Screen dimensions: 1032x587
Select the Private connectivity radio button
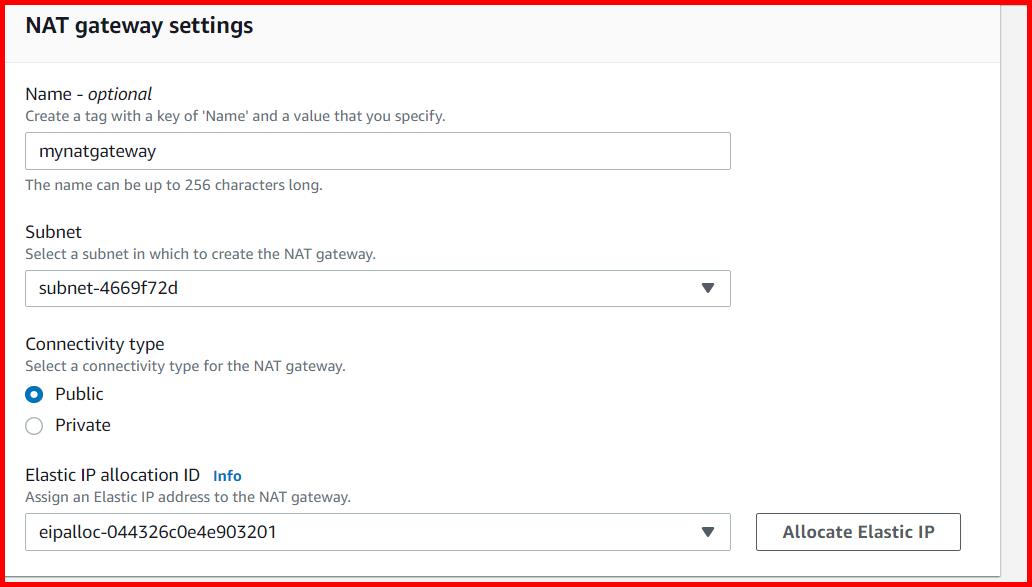(34, 425)
